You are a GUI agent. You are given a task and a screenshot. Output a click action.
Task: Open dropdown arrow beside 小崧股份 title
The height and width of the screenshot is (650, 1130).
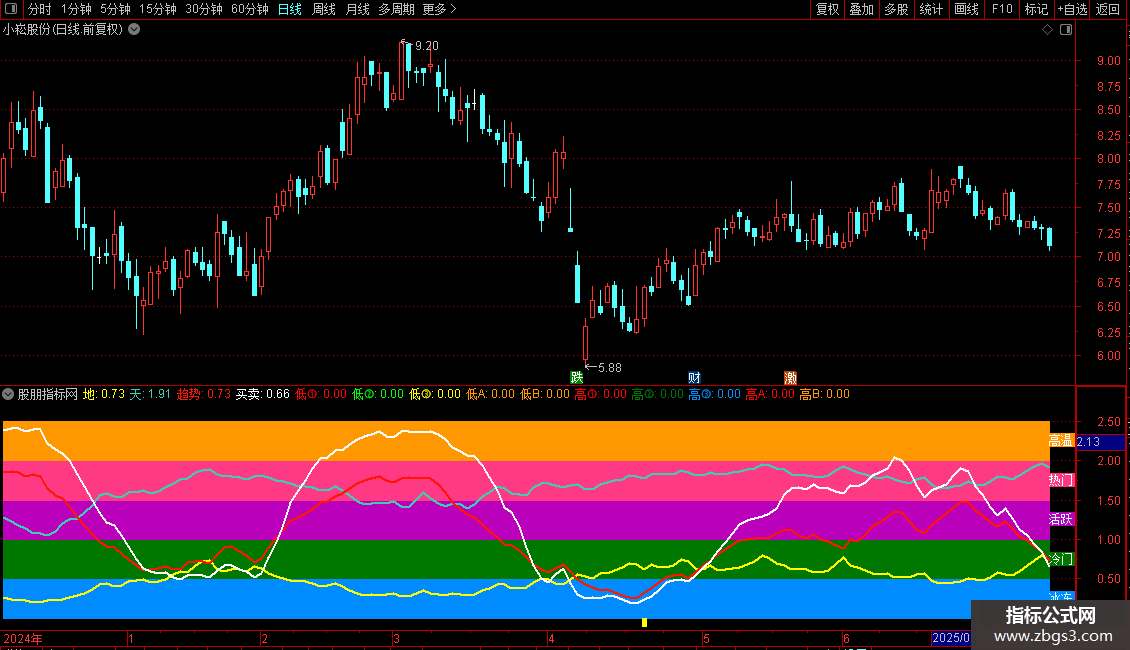coord(134,30)
